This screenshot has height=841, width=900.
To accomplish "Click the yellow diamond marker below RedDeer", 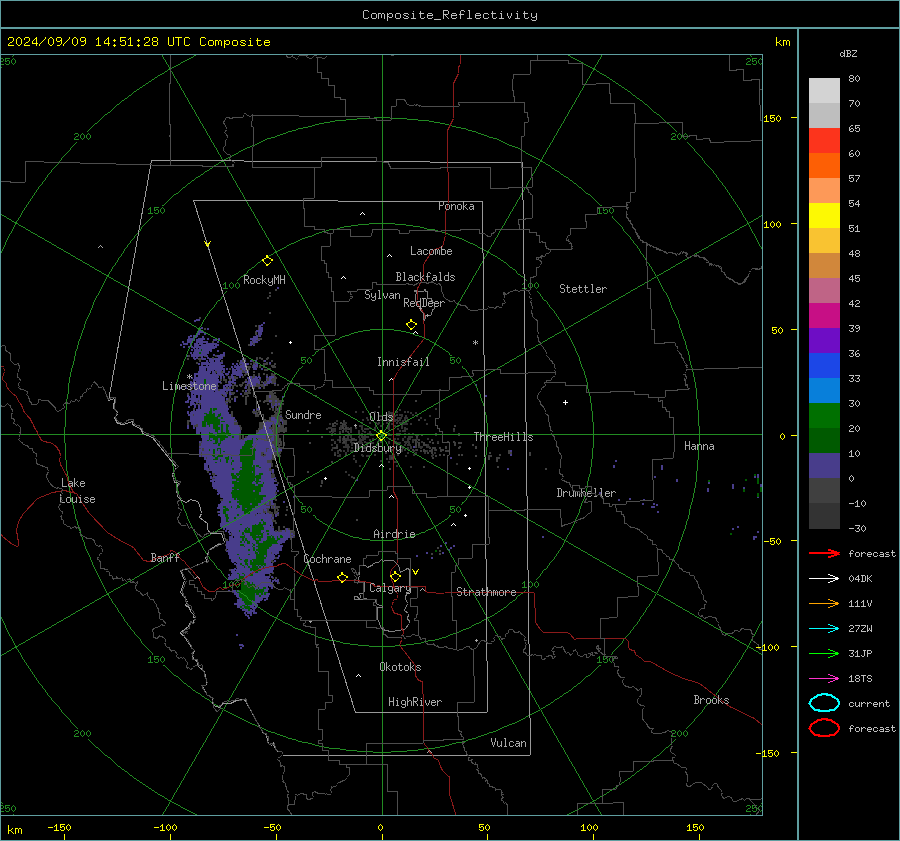I will click(x=411, y=325).
